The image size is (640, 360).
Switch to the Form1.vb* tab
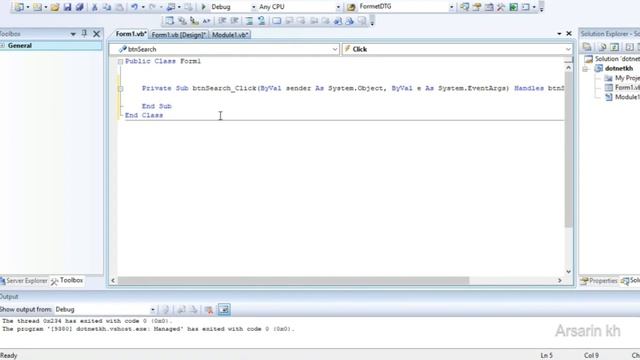131,34
